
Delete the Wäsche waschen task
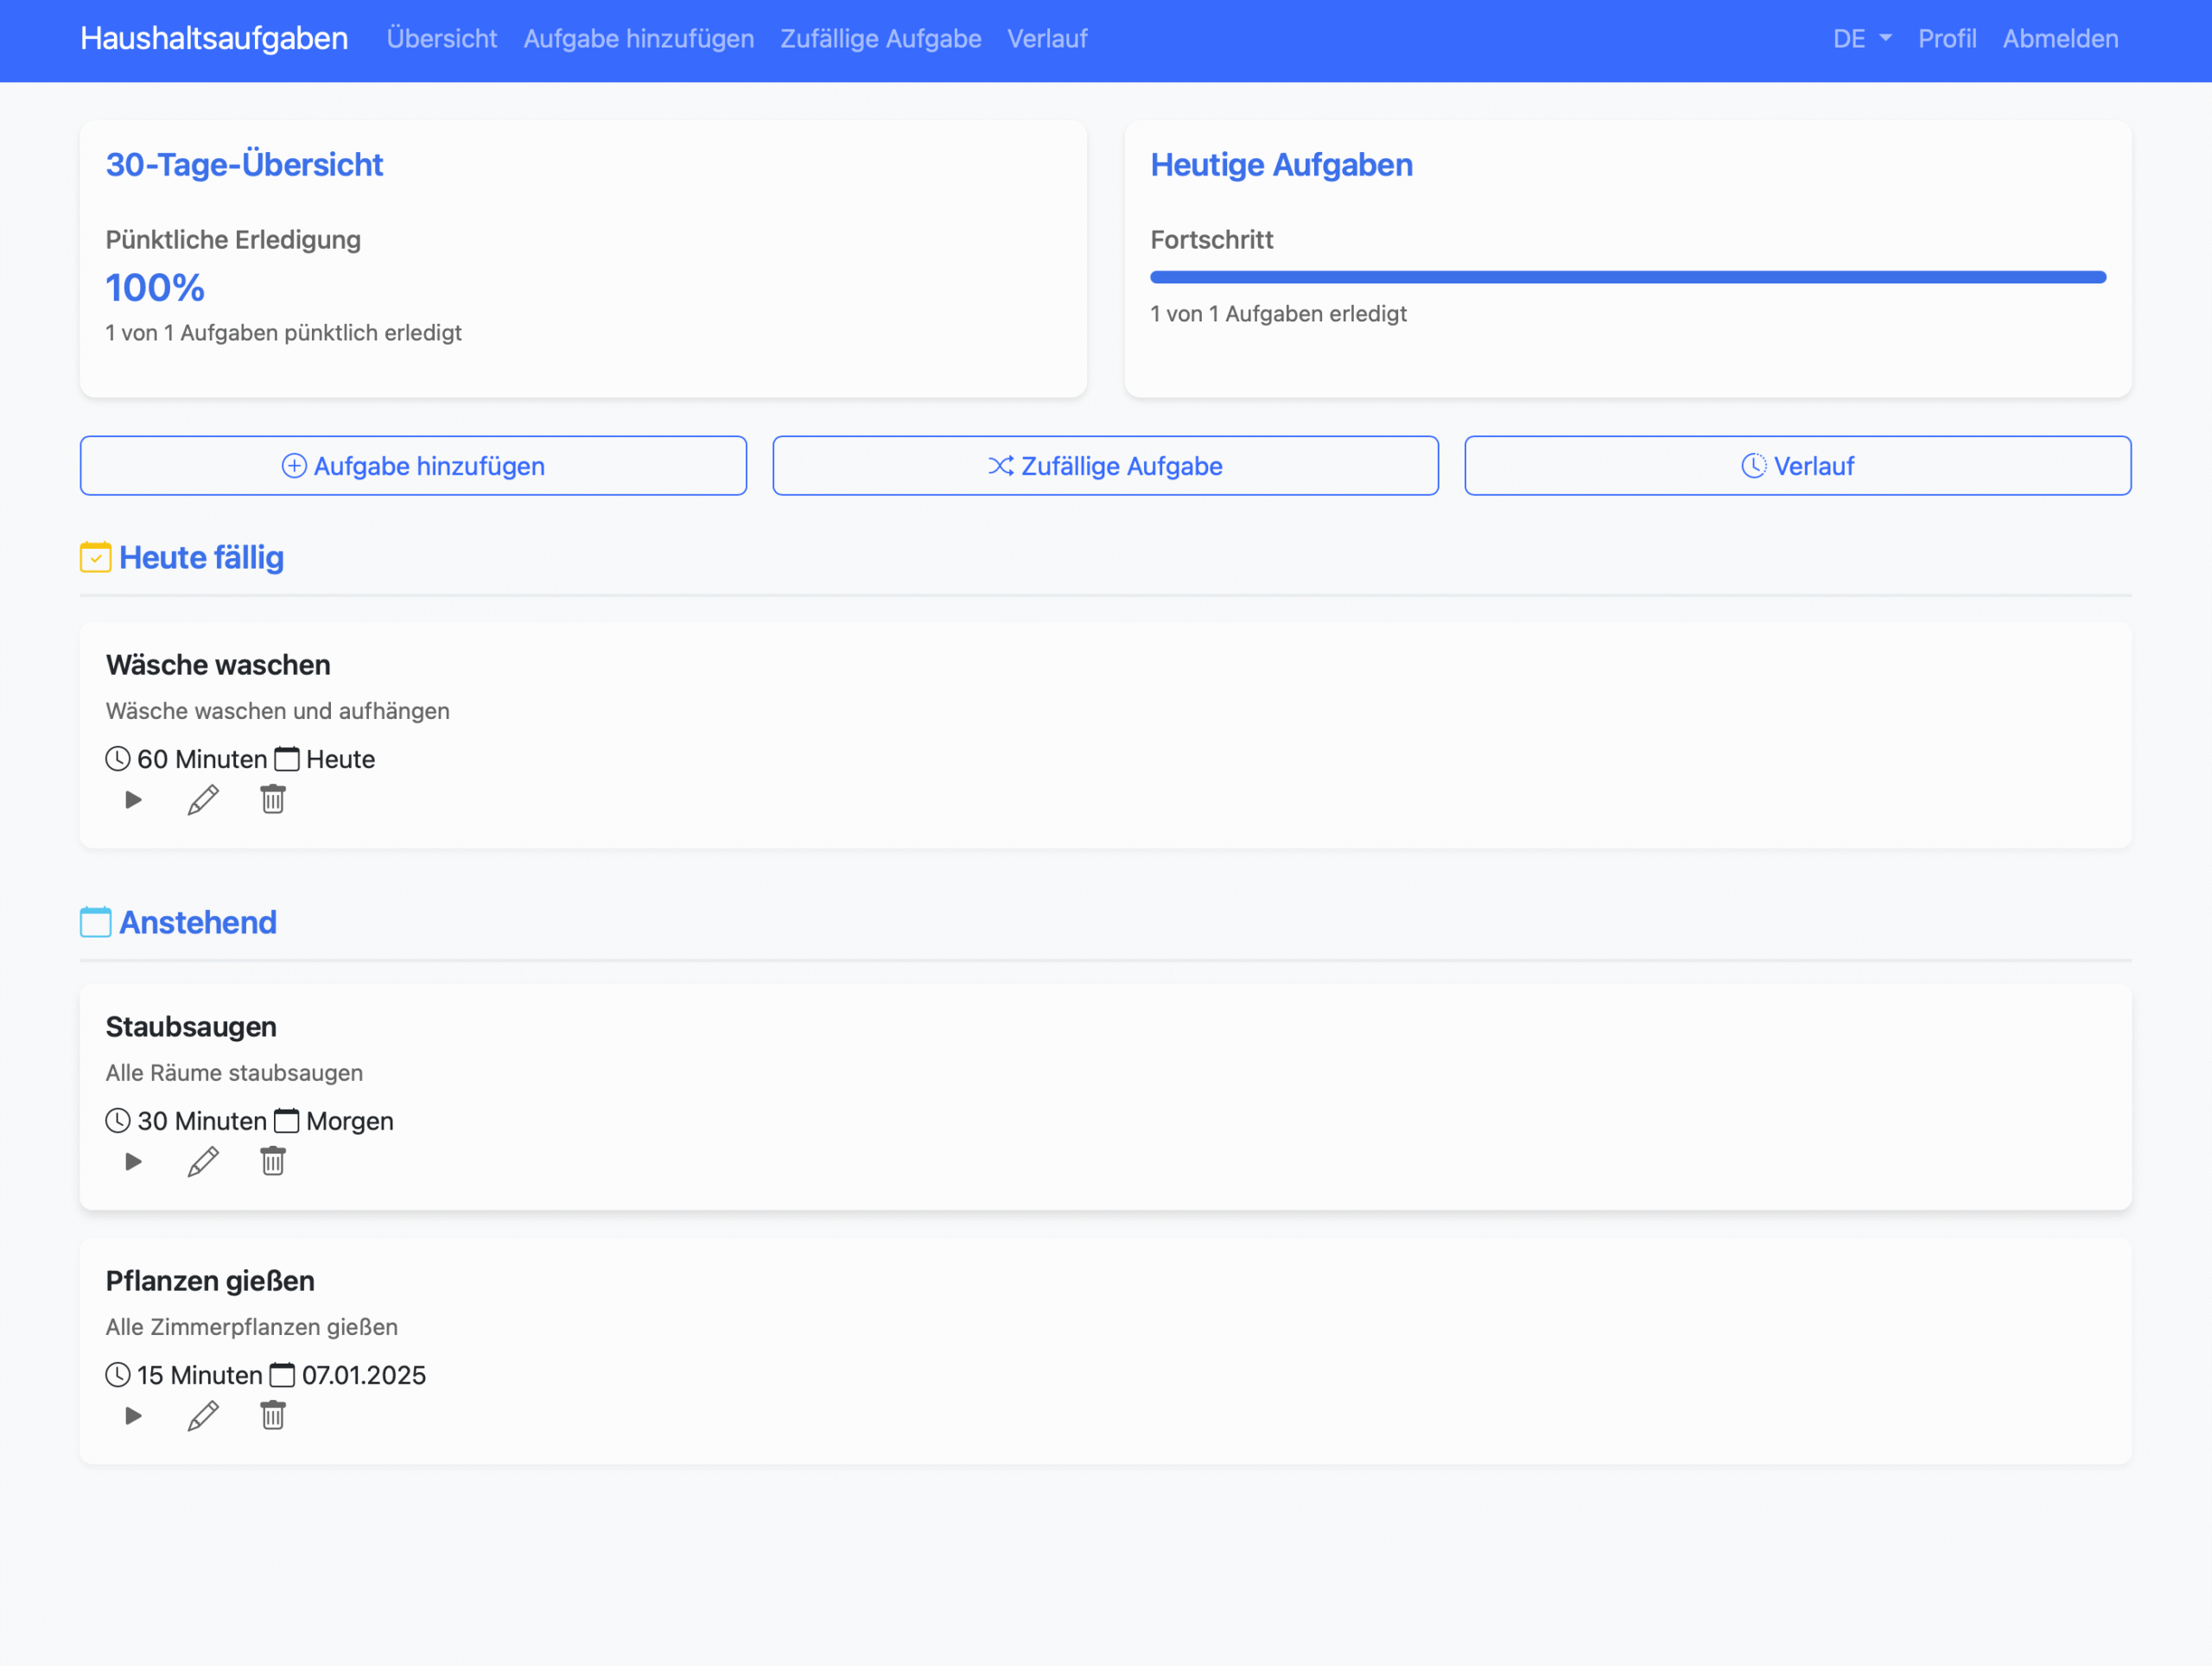273,800
